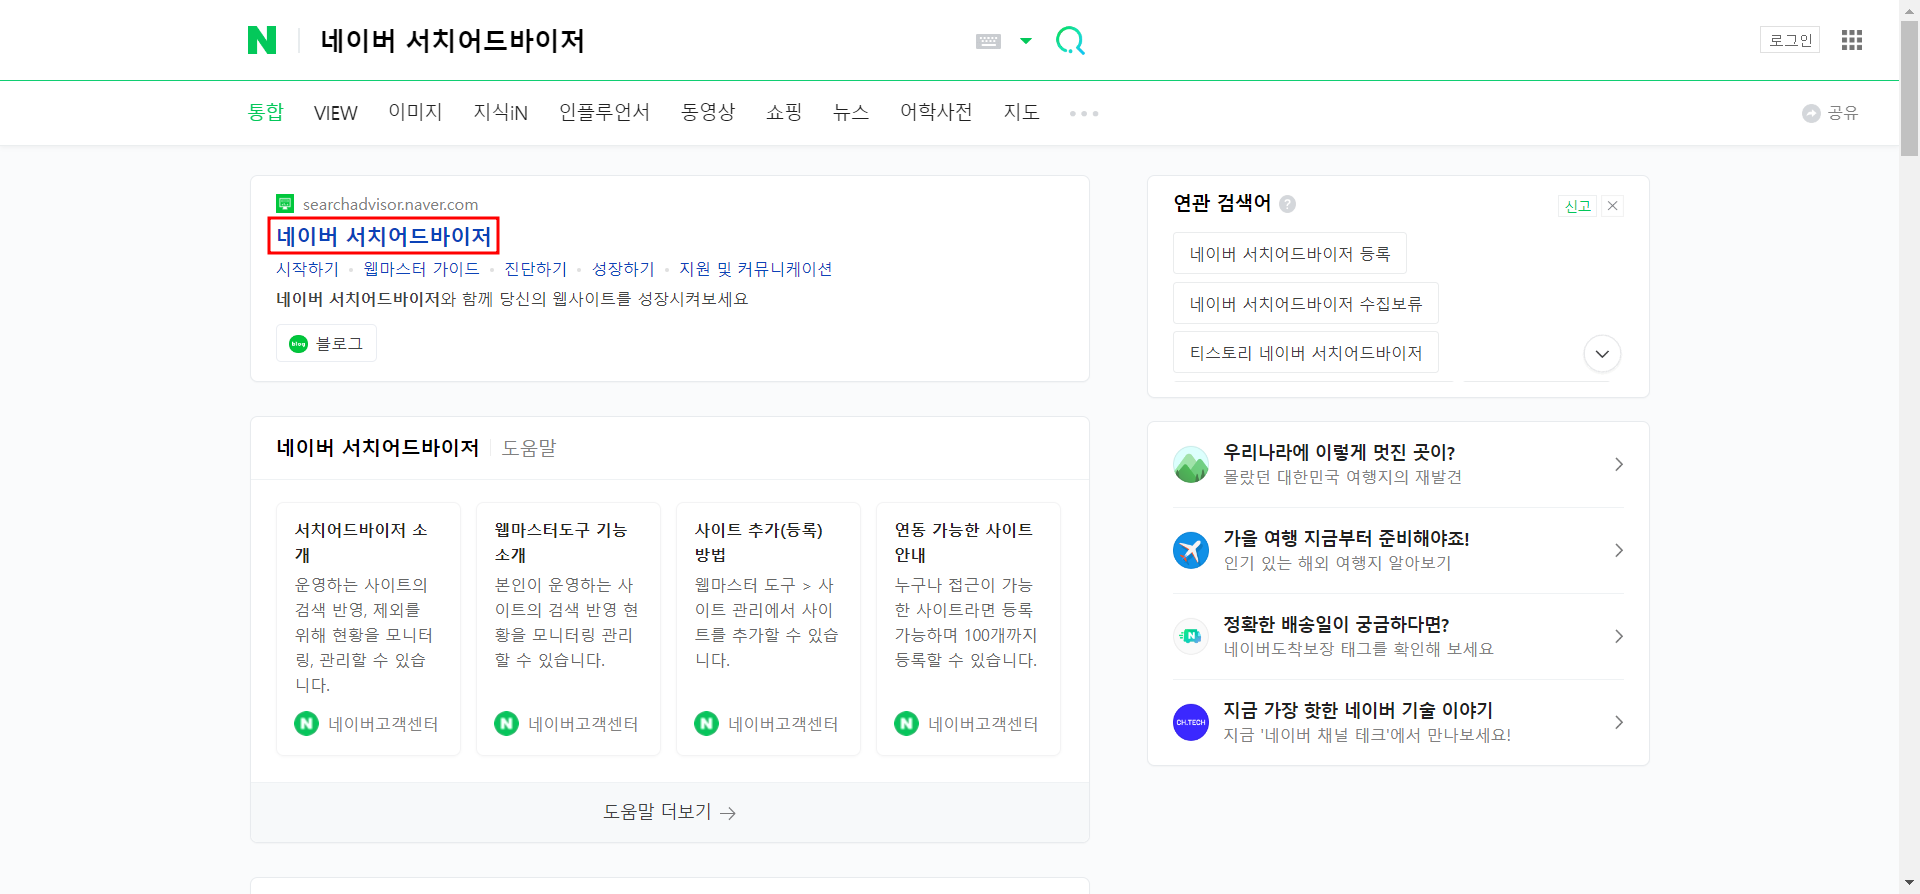Select 네이버 서치어드바이저 등록 related search
The image size is (1920, 894).
[x=1290, y=253]
